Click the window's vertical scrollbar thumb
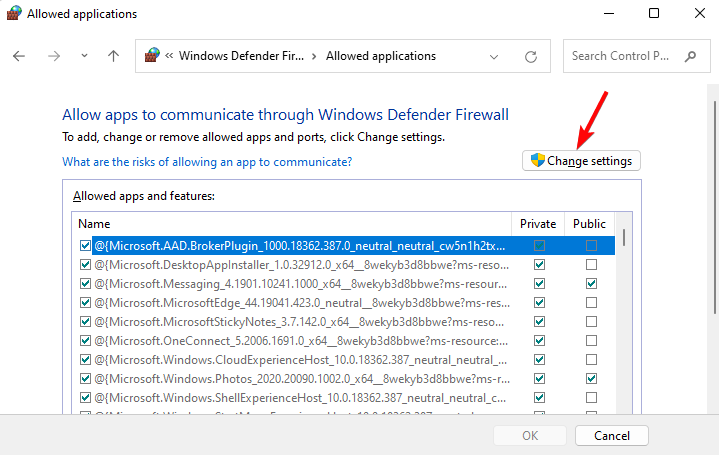Viewport: 719px width, 455px height. pyautogui.click(x=714, y=207)
